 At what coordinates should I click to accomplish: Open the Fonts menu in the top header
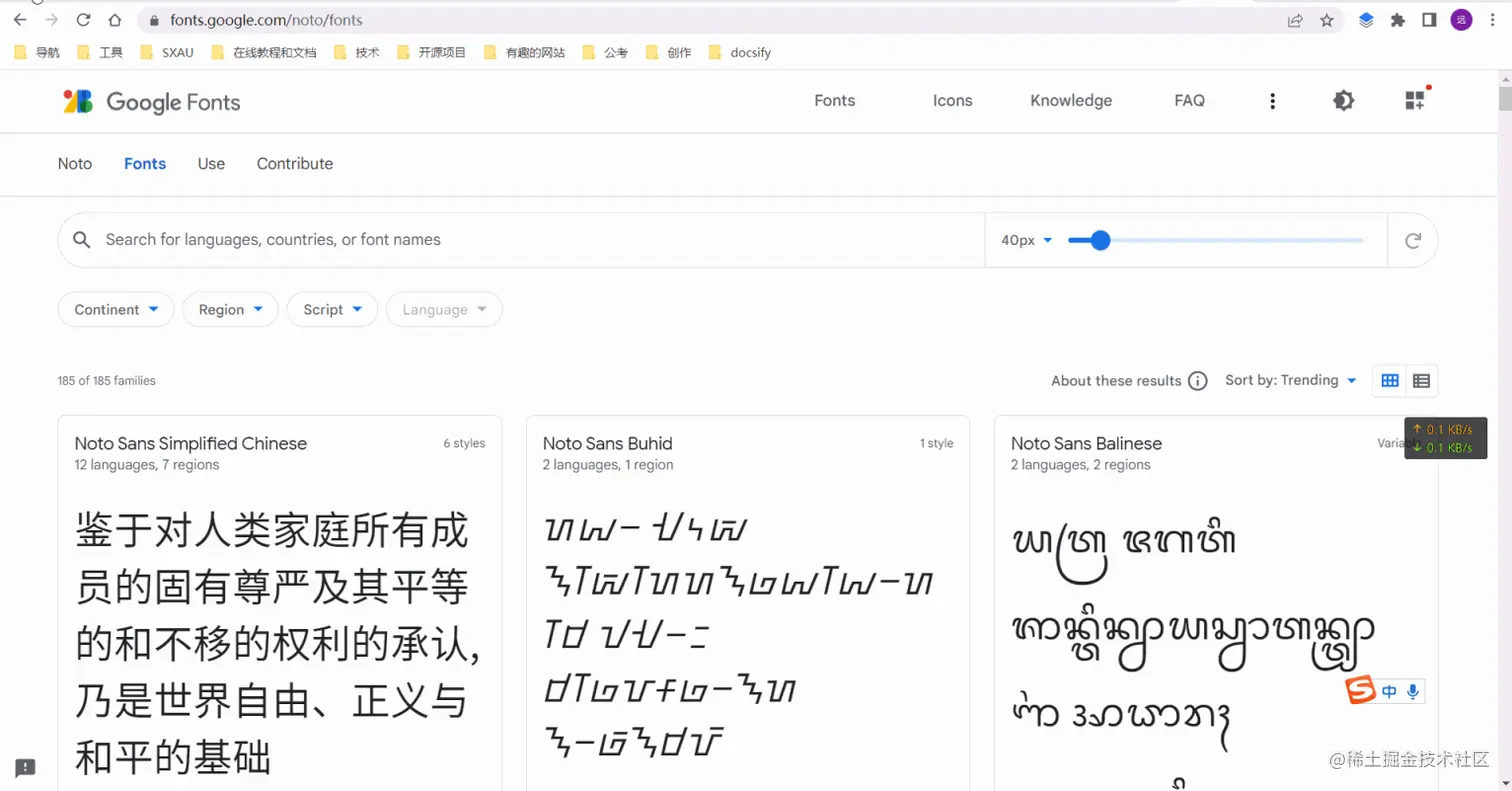pos(835,101)
